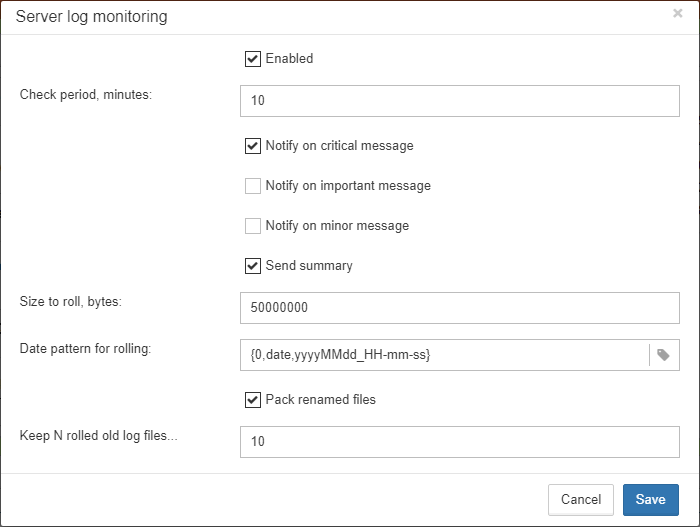
Task: Cancel the dialog changes
Action: 581,500
